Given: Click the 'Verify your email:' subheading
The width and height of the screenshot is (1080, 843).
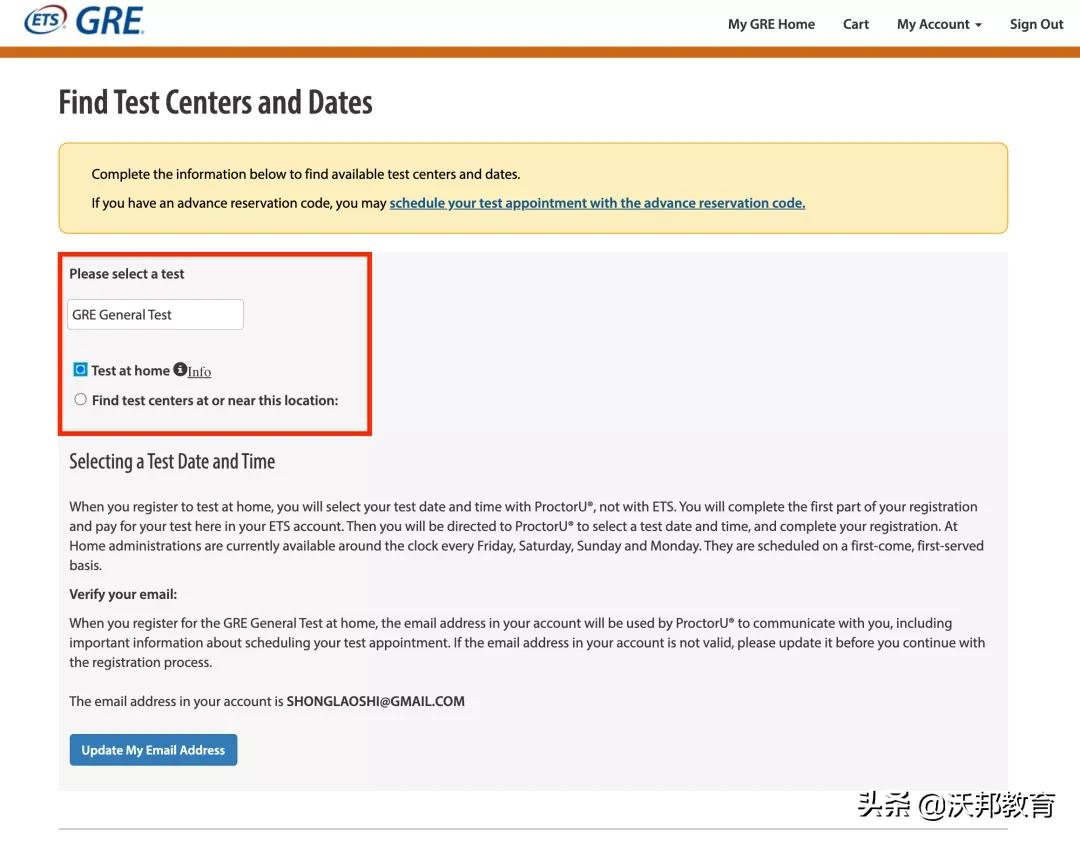Looking at the screenshot, I should coord(123,594).
